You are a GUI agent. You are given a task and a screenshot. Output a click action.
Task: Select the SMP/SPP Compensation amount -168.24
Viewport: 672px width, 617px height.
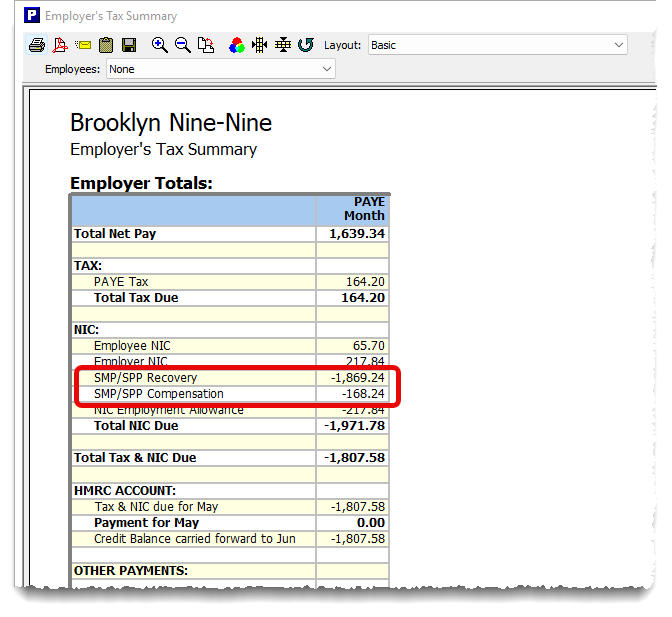[x=363, y=394]
